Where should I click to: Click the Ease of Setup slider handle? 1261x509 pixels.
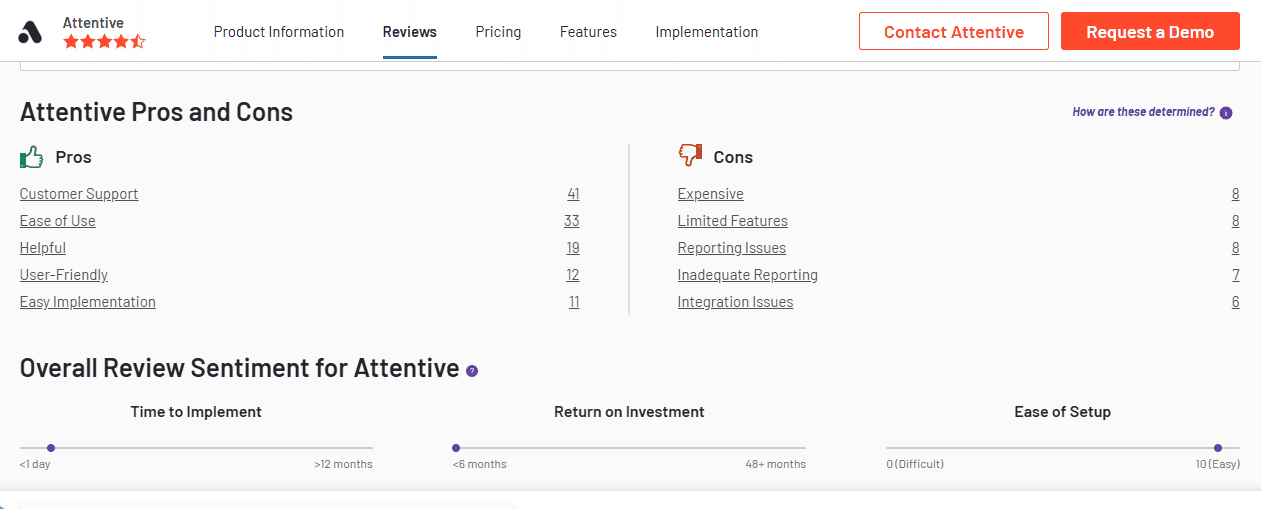pyautogui.click(x=1218, y=448)
